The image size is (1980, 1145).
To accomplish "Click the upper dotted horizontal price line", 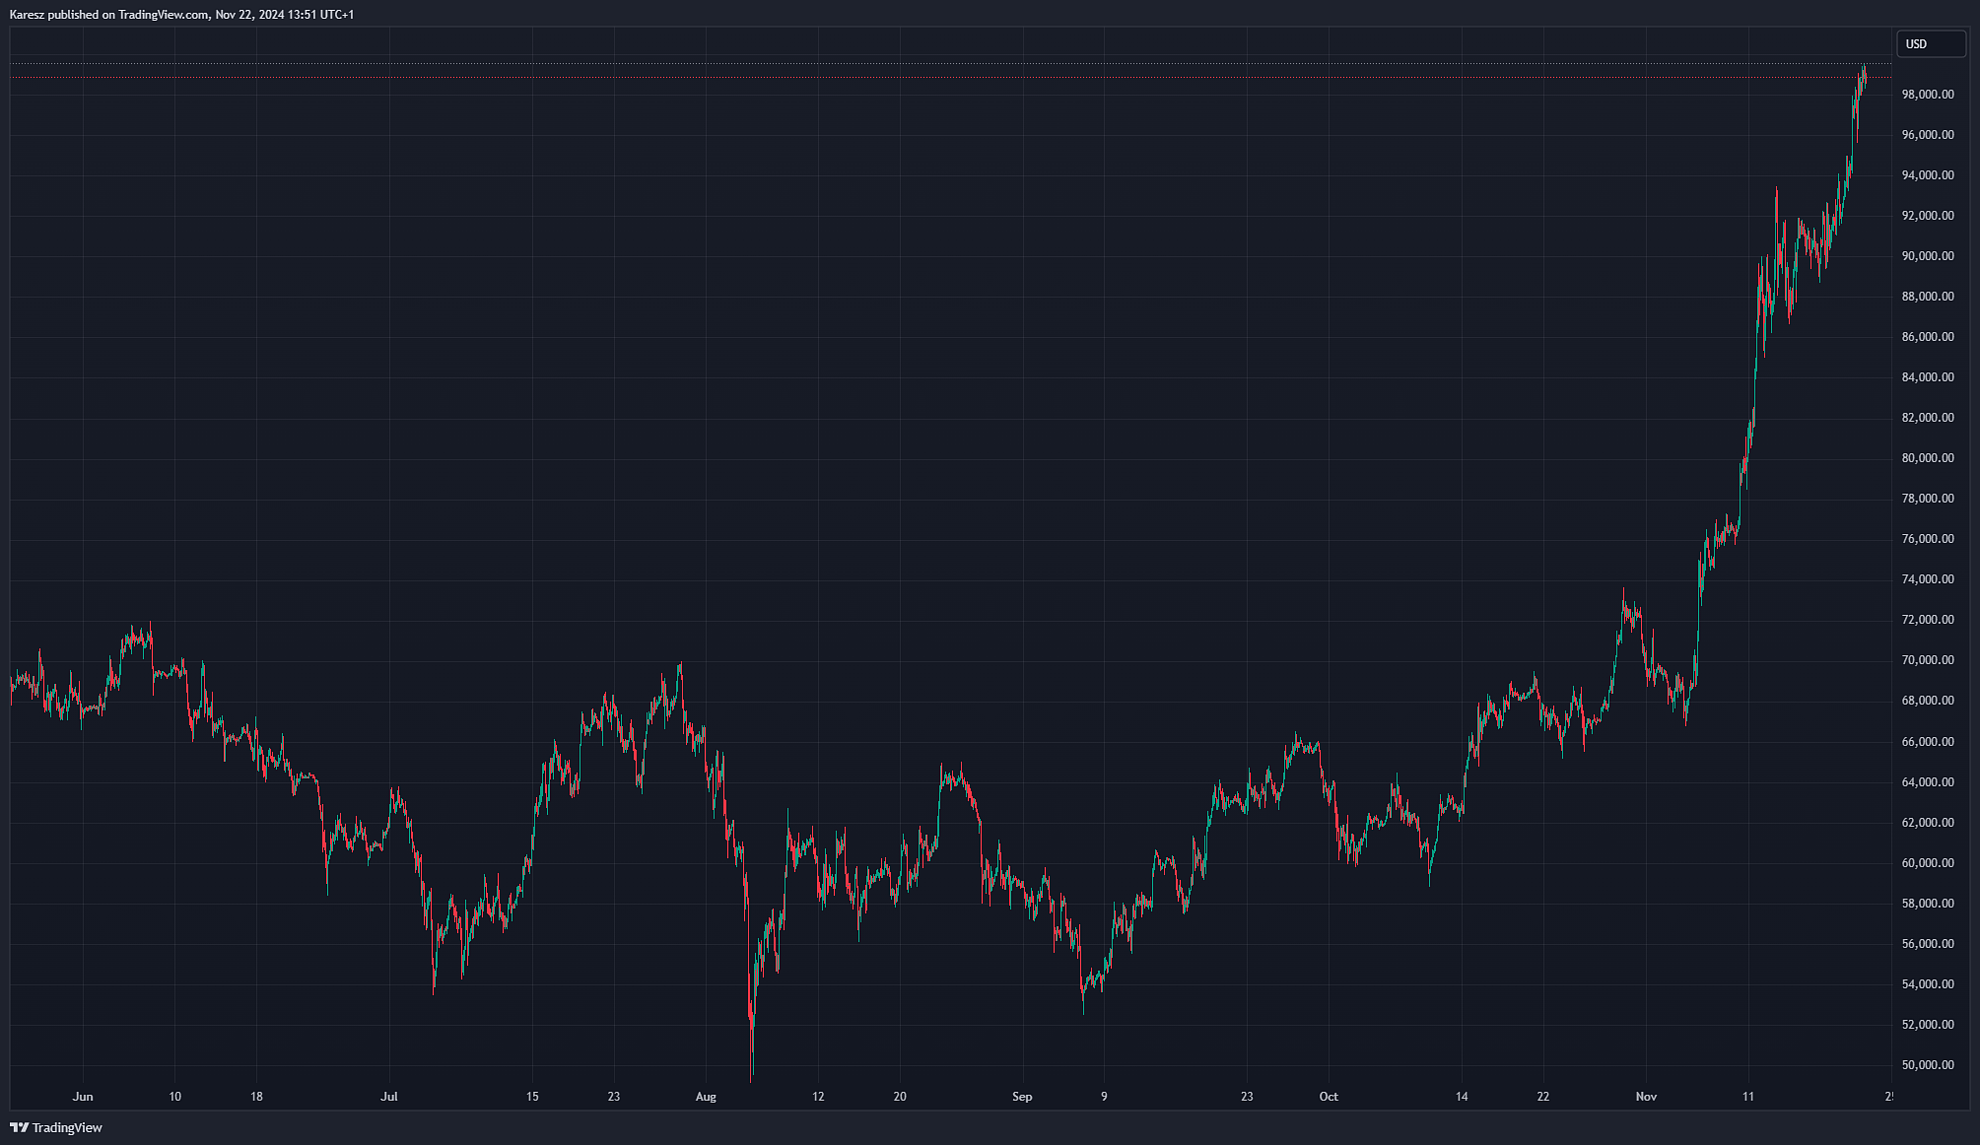I will click(900, 64).
